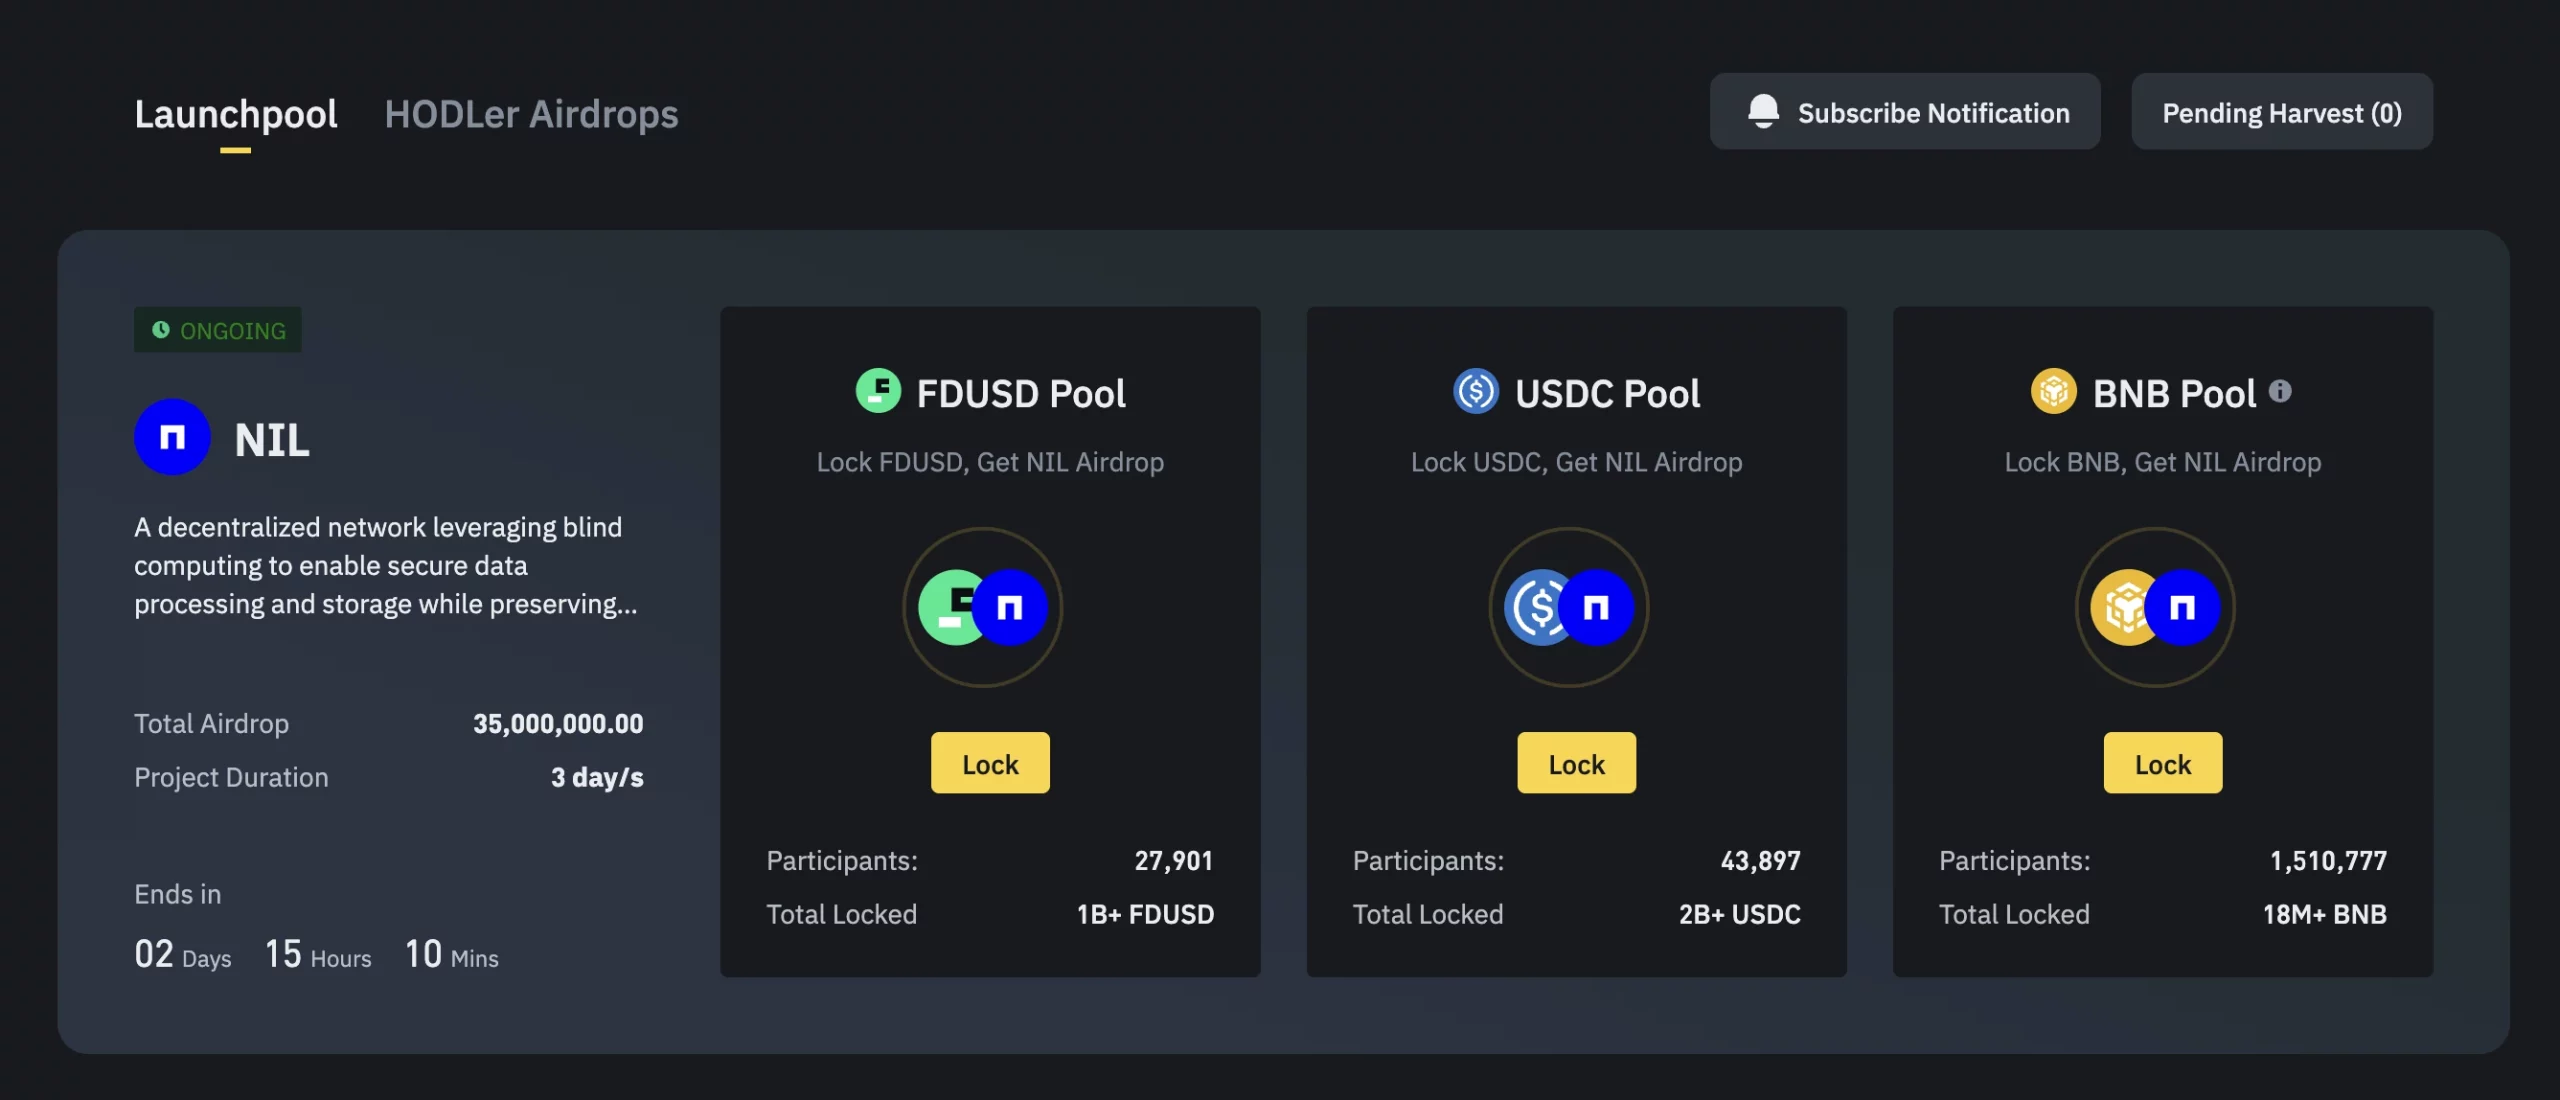Click the truncated NIL project description
This screenshot has height=1100, width=2560.
pos(386,565)
